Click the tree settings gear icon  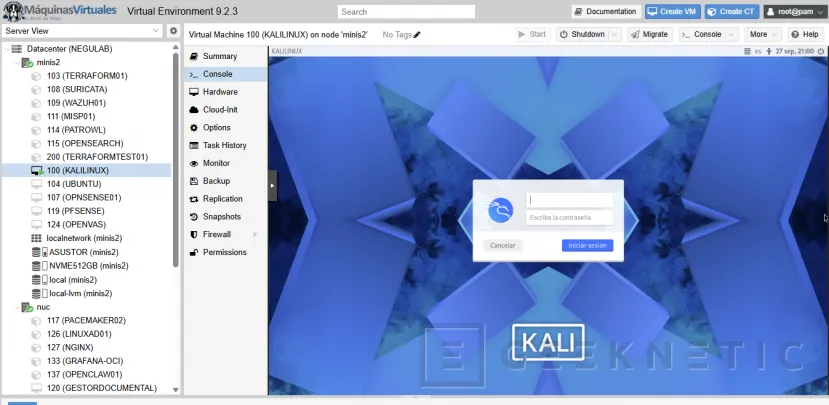click(173, 31)
